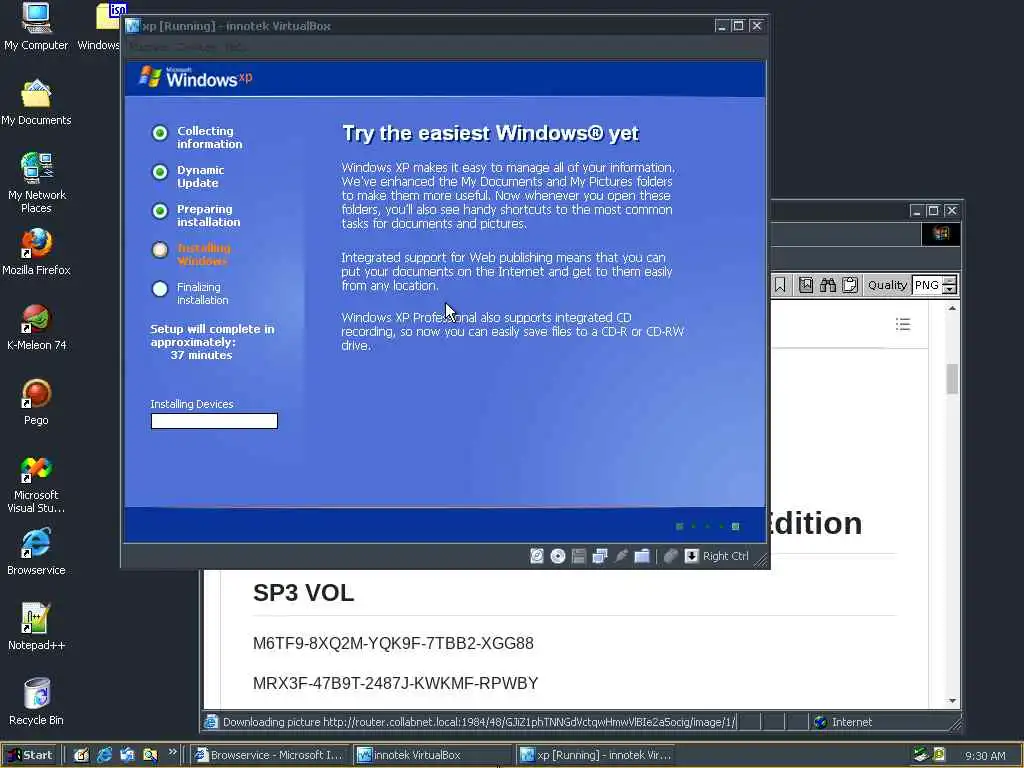Switch to innotek VirtualBox taskbar button
The image size is (1024, 768).
click(x=431, y=755)
